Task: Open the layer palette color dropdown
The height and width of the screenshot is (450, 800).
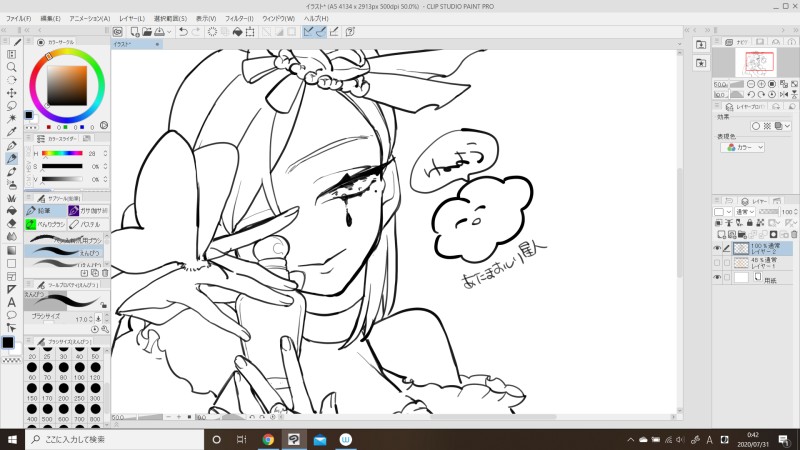Action: click(722, 212)
